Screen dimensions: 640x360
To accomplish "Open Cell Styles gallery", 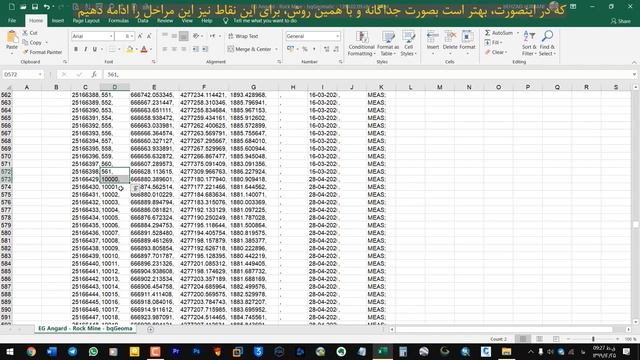I will tap(408, 43).
